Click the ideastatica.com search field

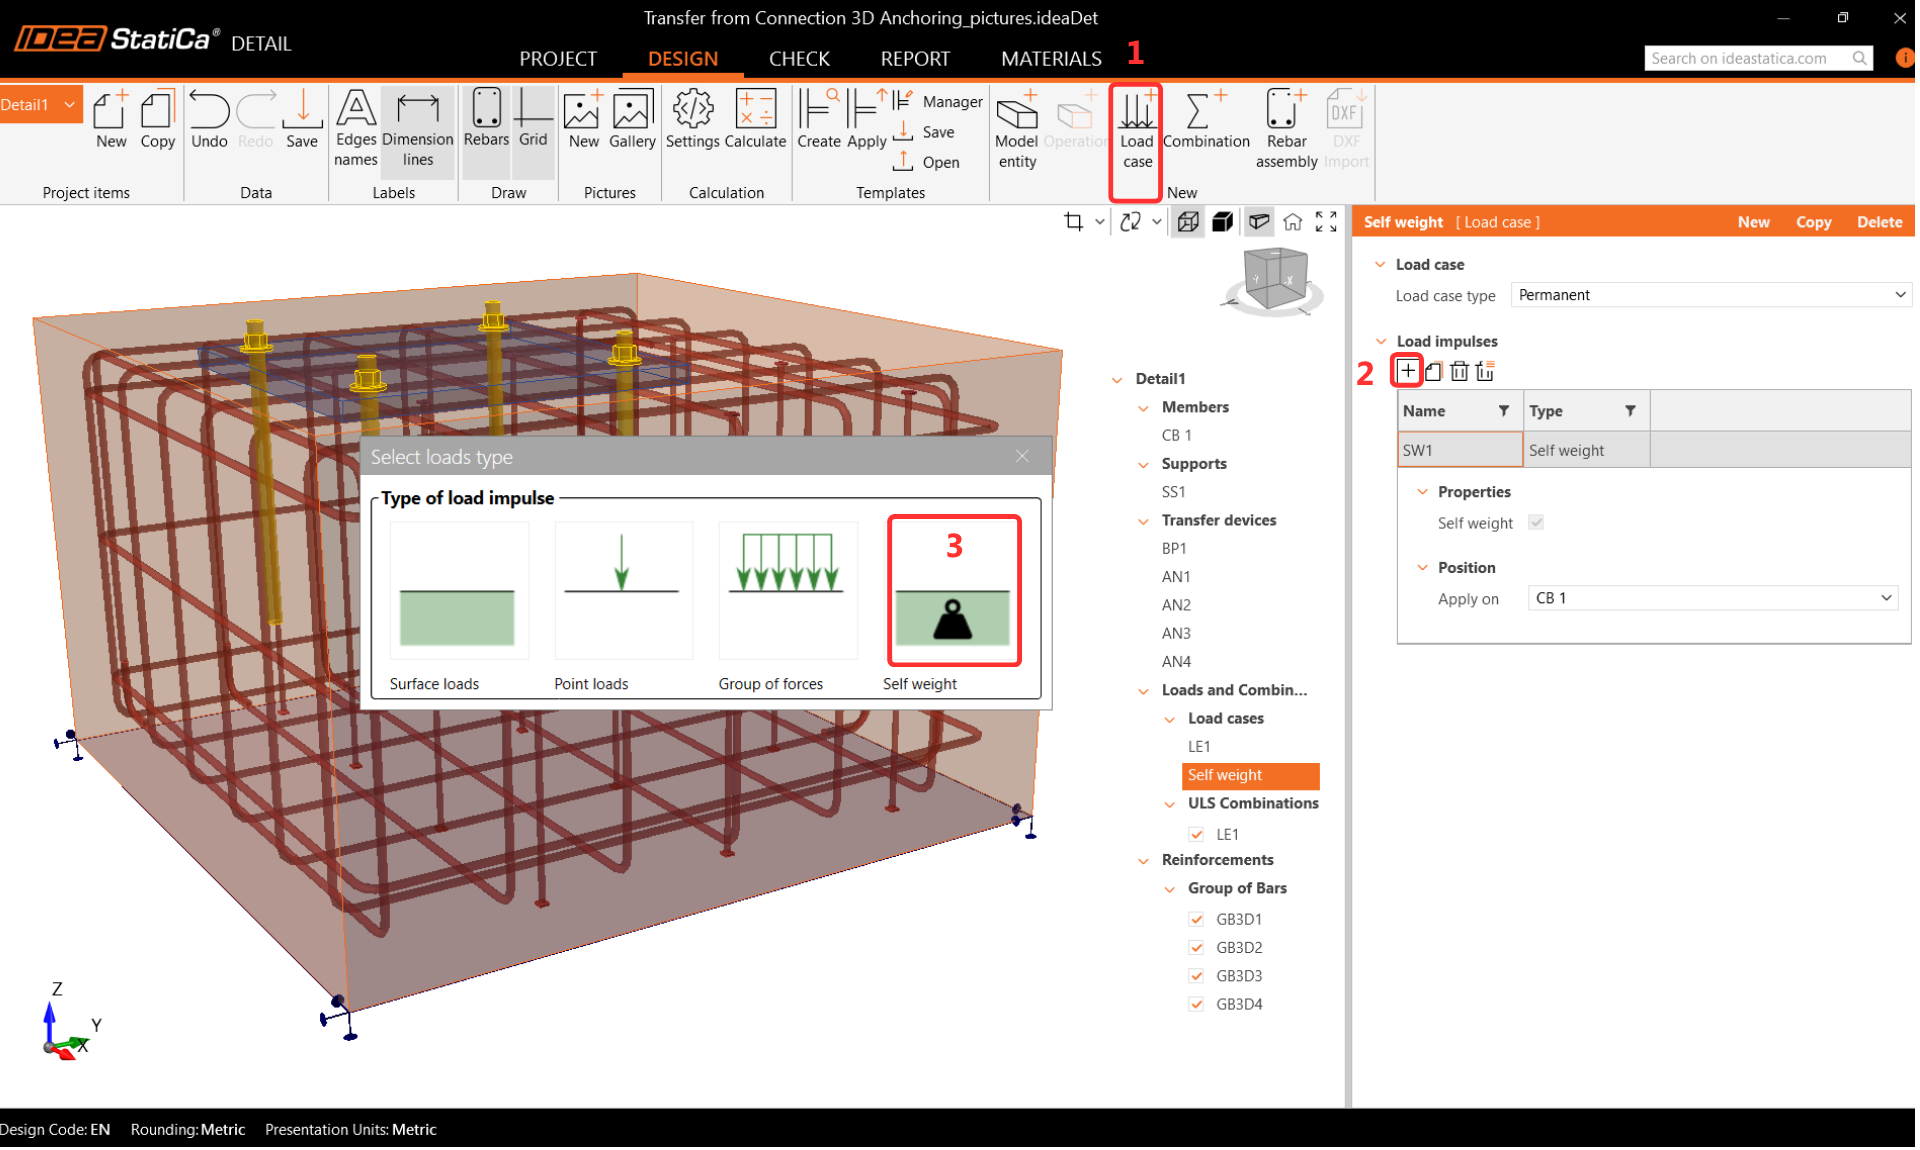[1745, 58]
